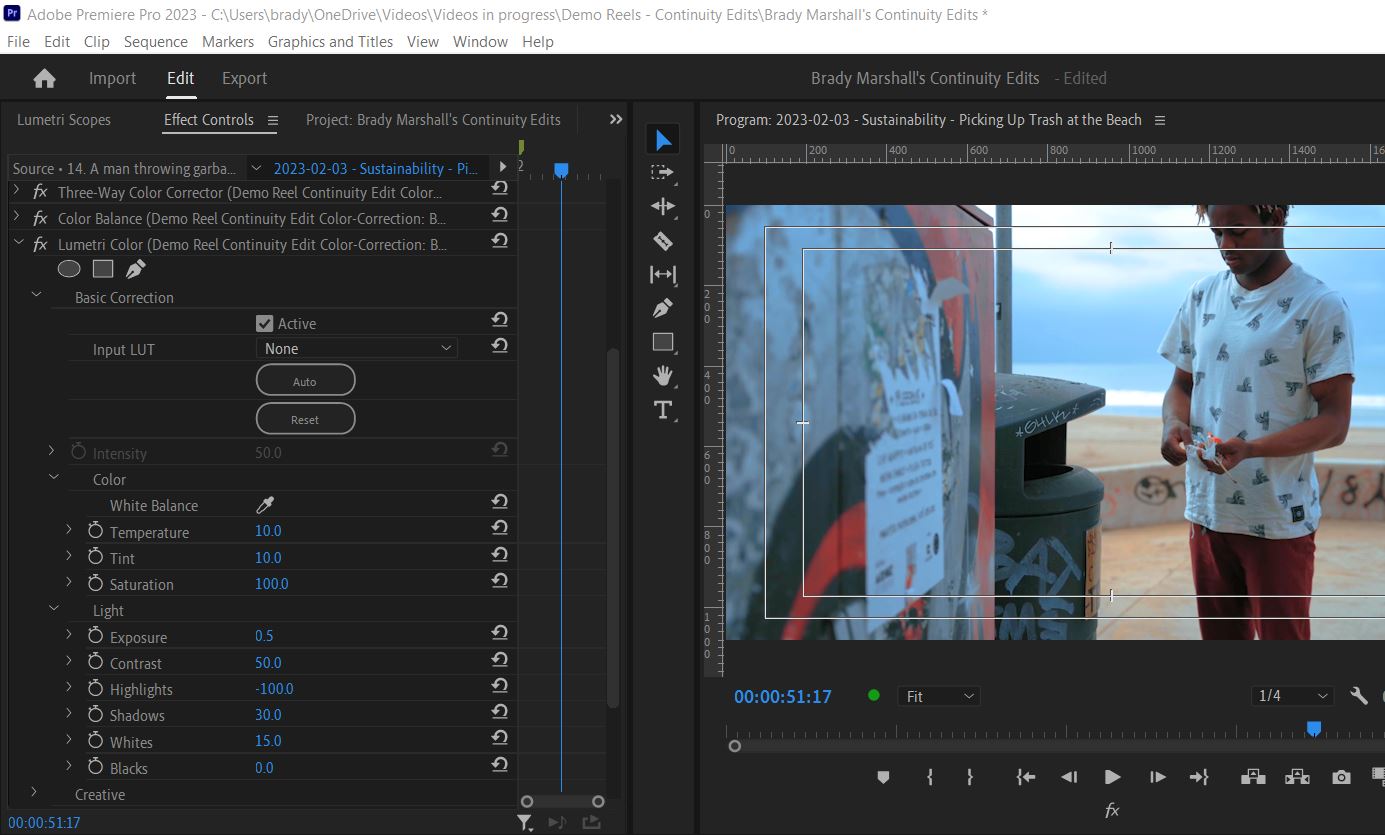Click the Home icon
The image size is (1385, 835).
click(44, 78)
